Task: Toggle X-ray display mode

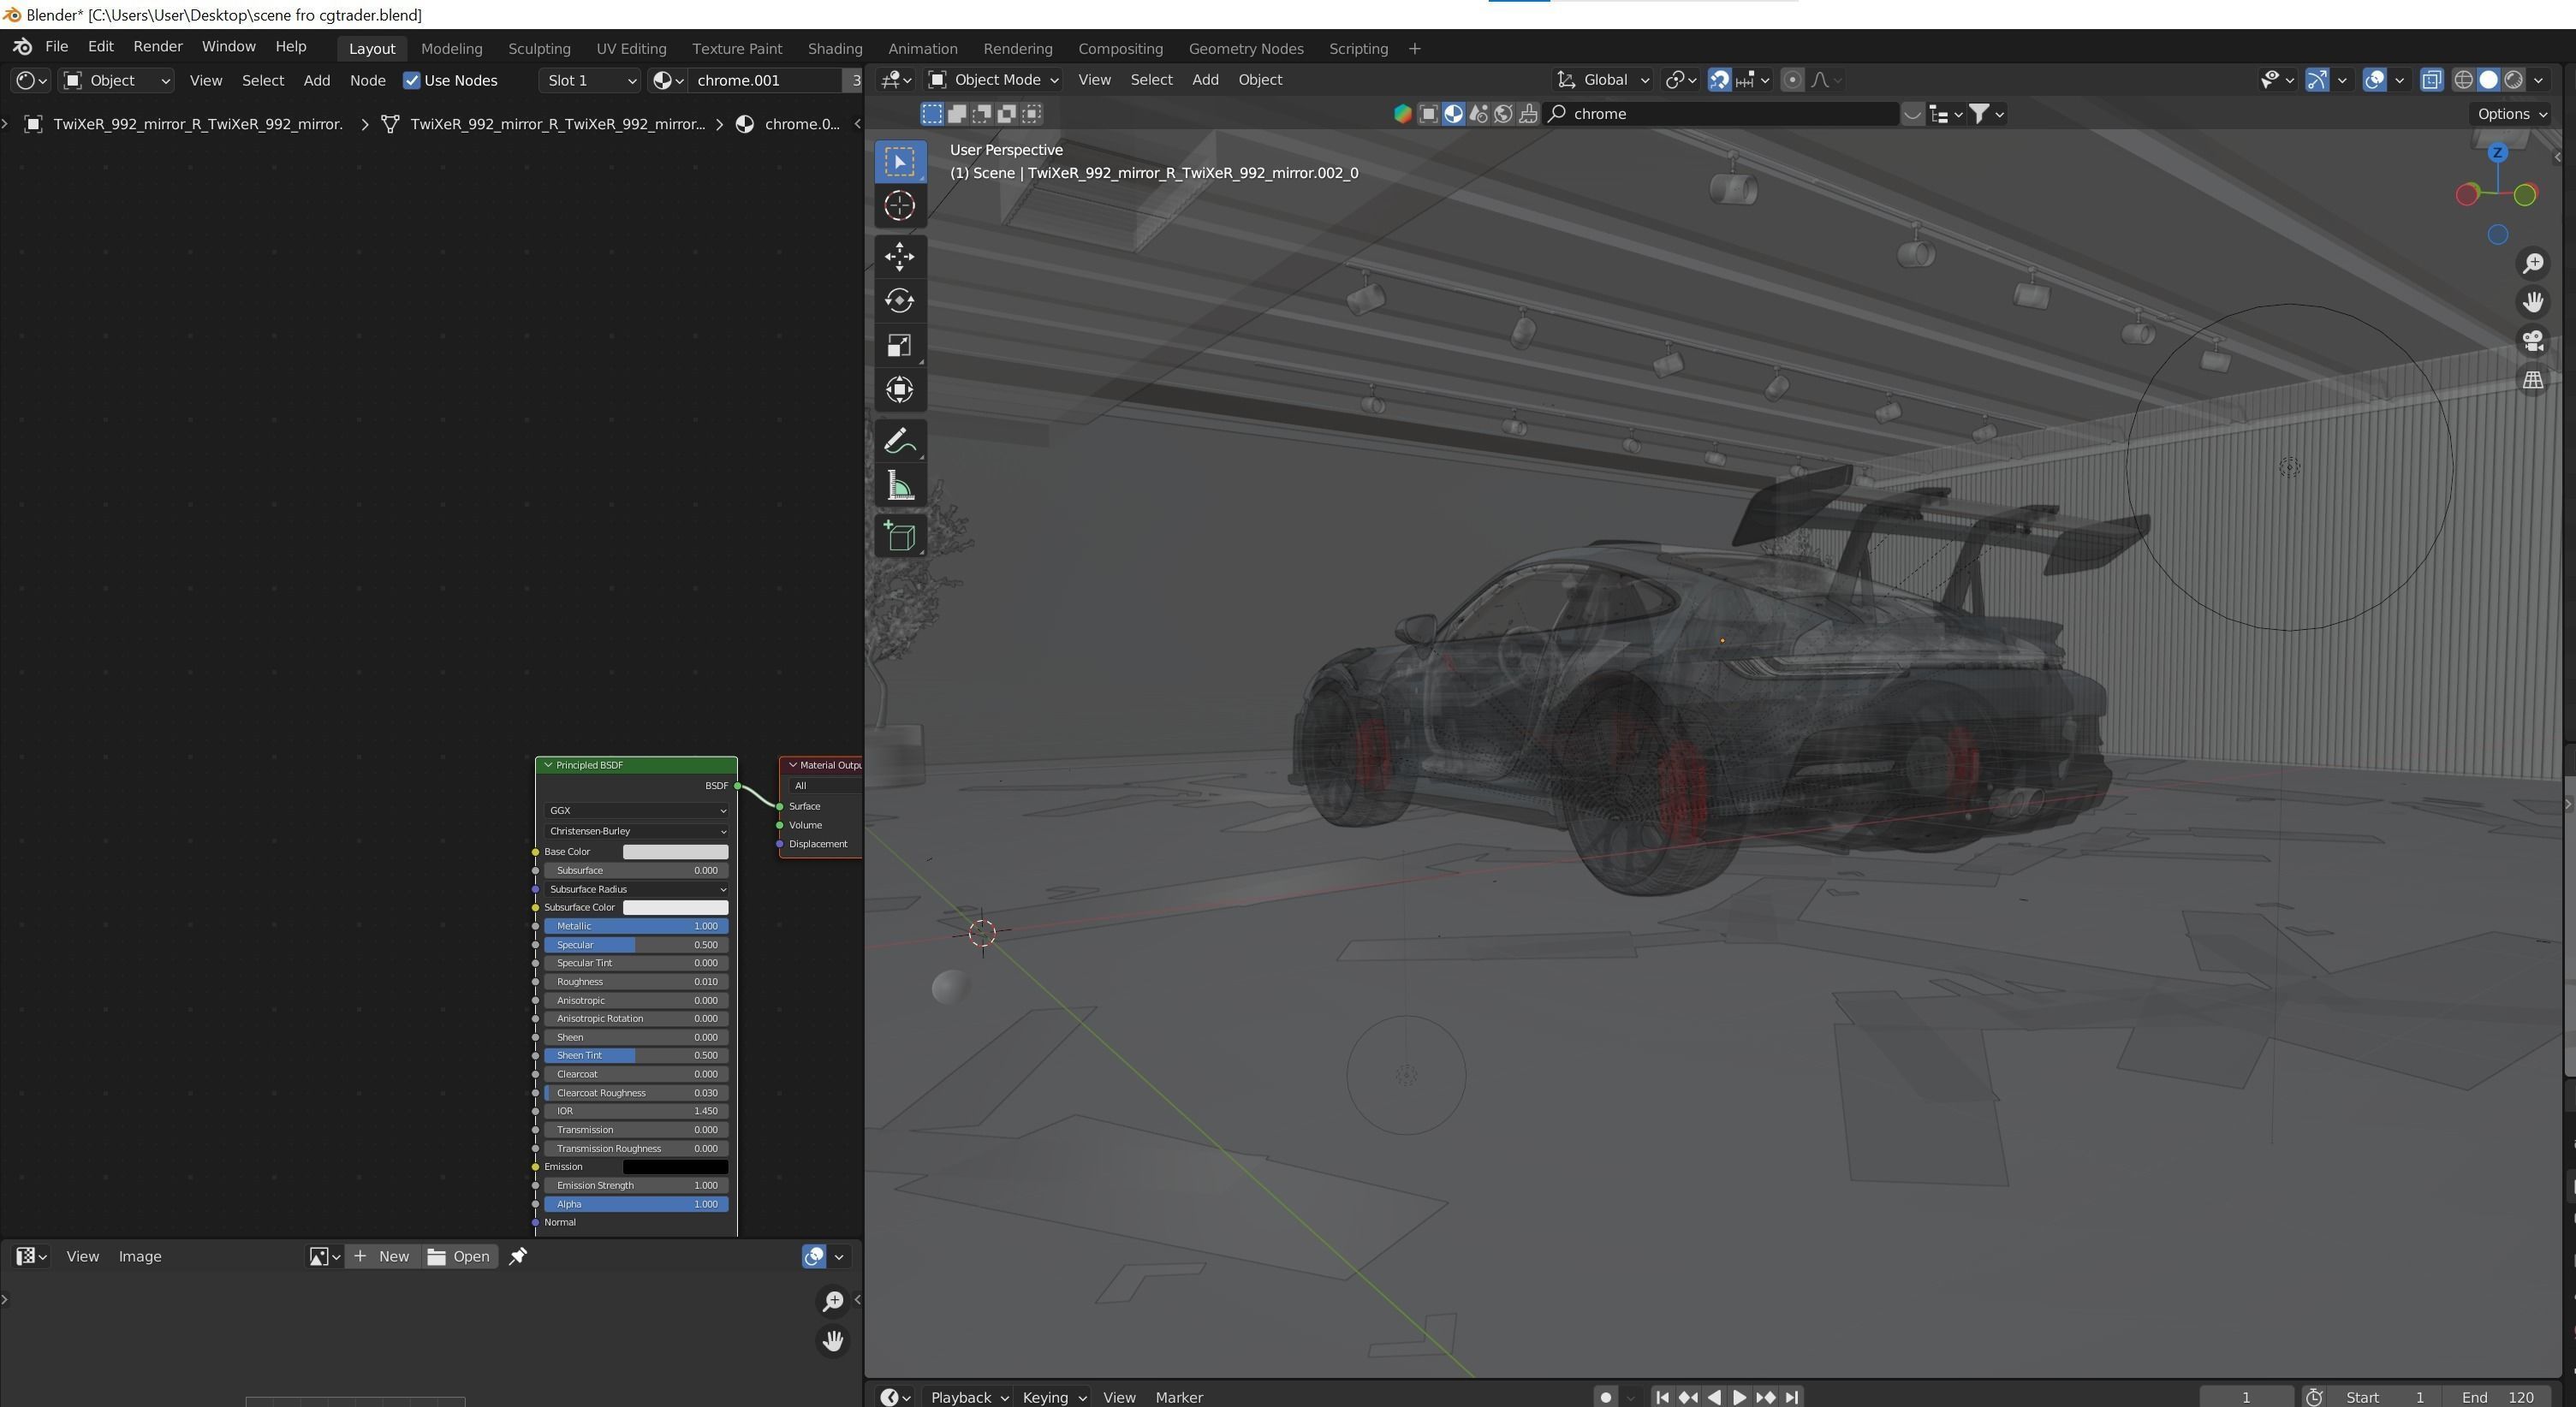Action: click(x=2431, y=80)
